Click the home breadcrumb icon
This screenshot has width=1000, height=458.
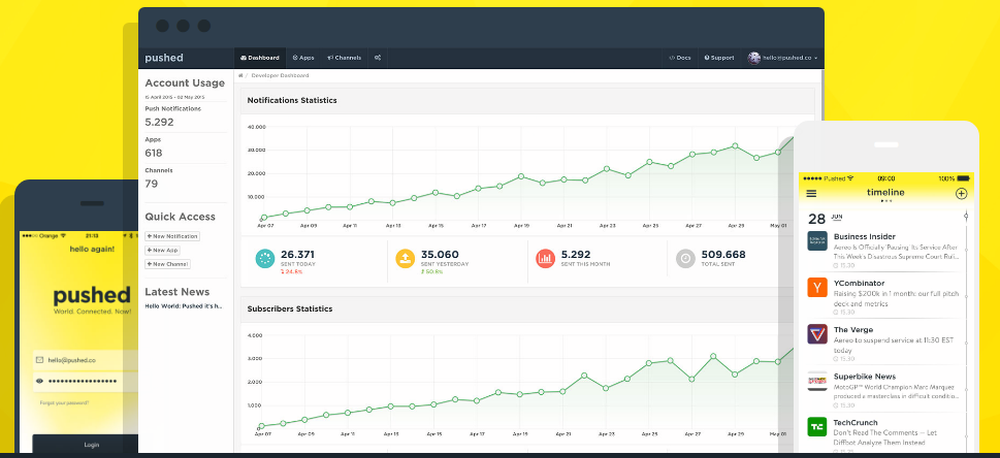[x=240, y=75]
